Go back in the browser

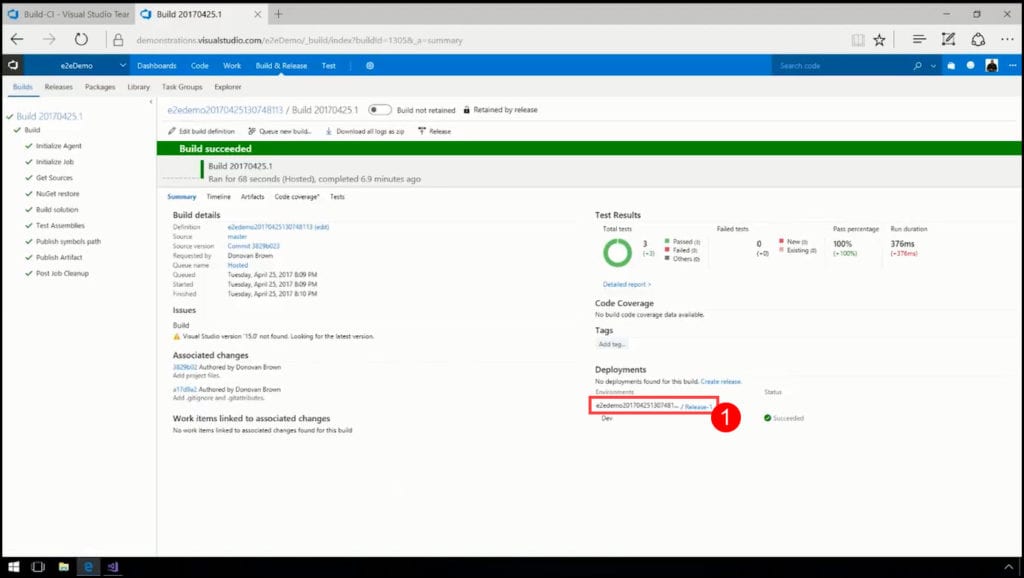18,40
